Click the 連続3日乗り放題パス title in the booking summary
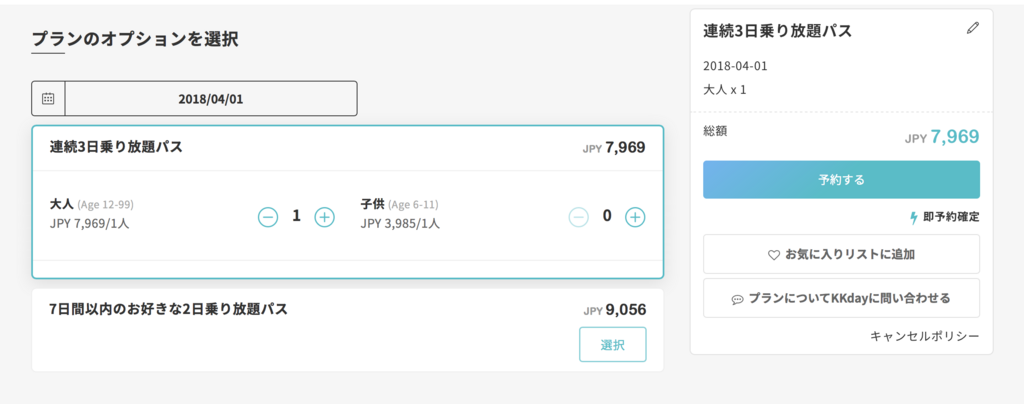 pos(778,31)
